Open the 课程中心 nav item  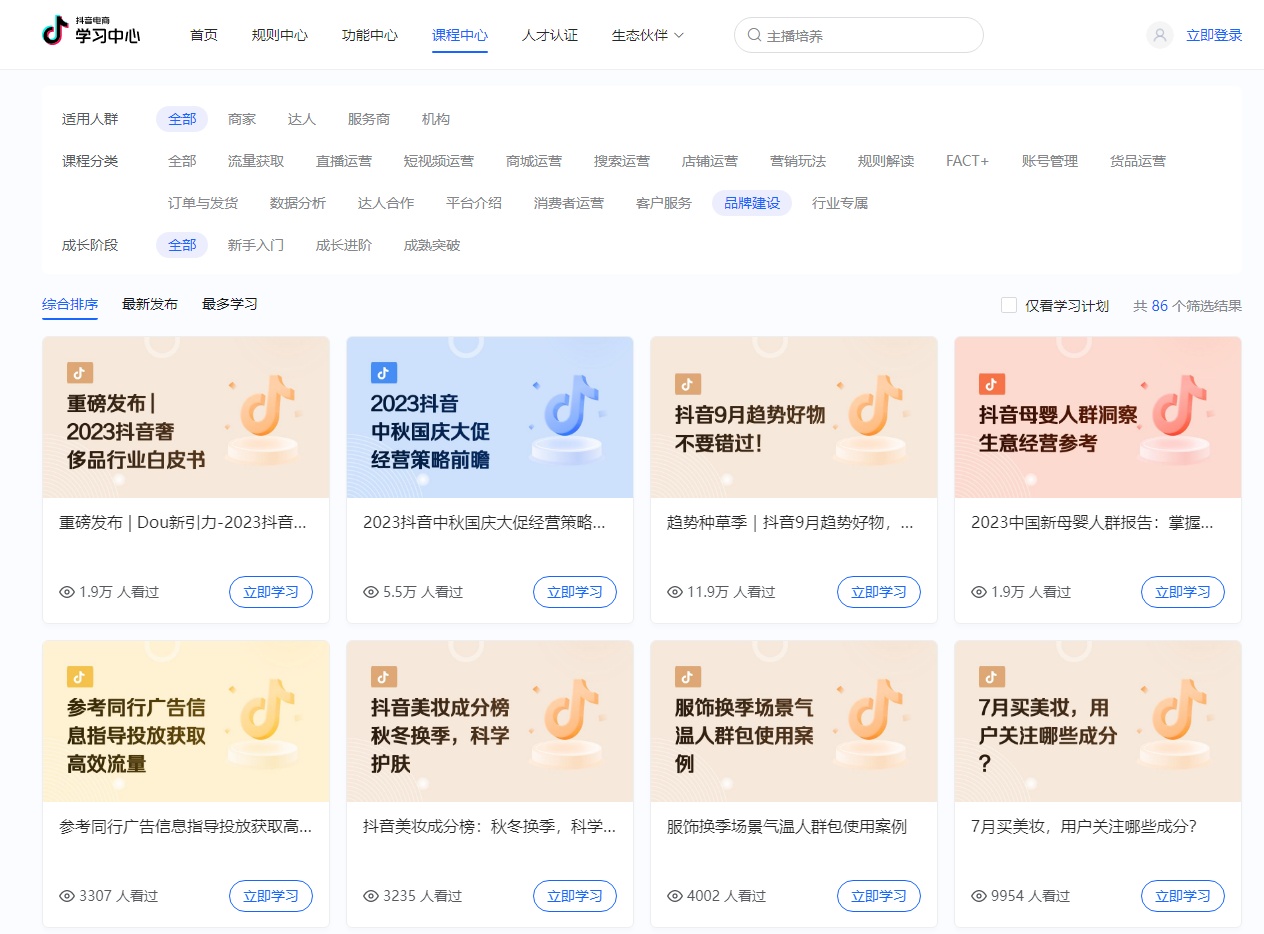pos(460,35)
